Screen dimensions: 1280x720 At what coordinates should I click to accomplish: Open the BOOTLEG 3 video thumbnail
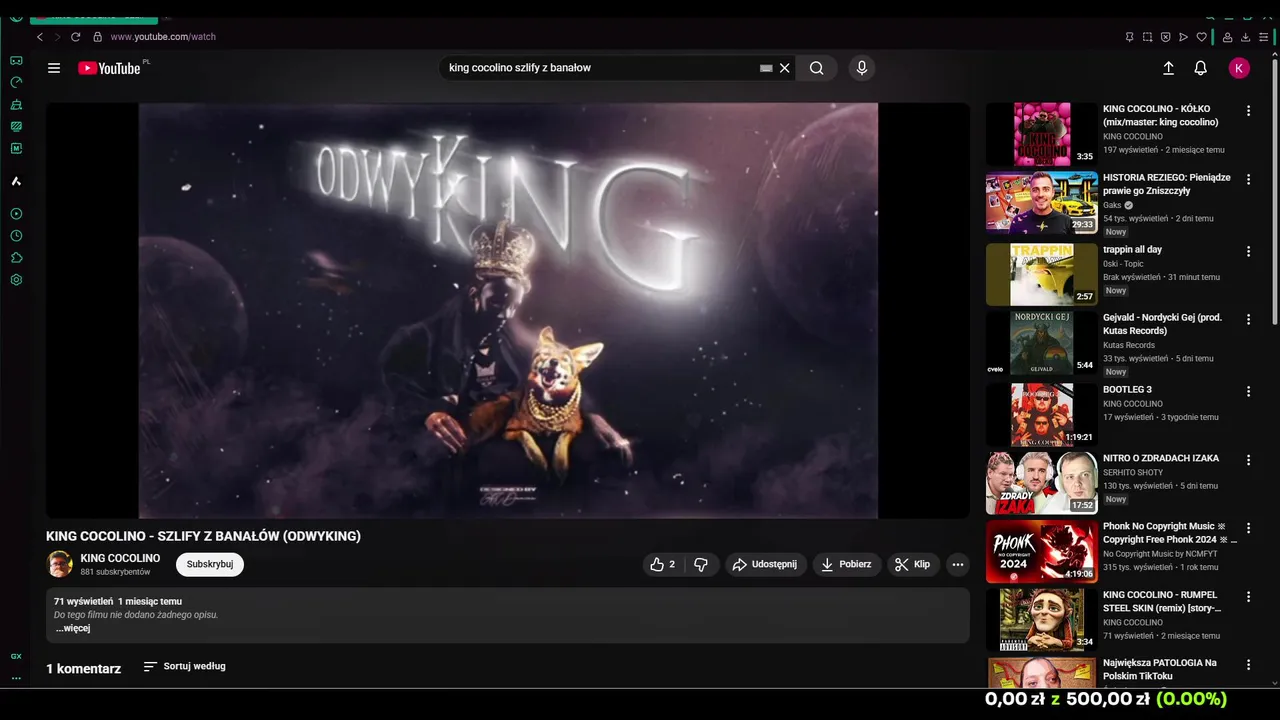point(1042,414)
